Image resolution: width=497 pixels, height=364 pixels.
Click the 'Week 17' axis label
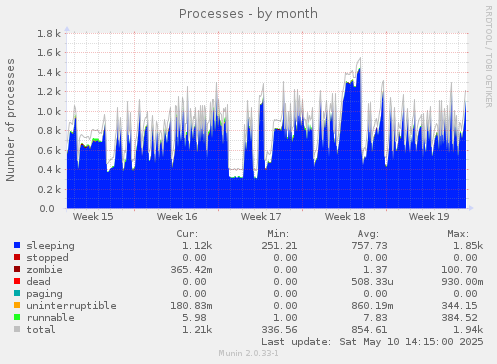pos(261,217)
